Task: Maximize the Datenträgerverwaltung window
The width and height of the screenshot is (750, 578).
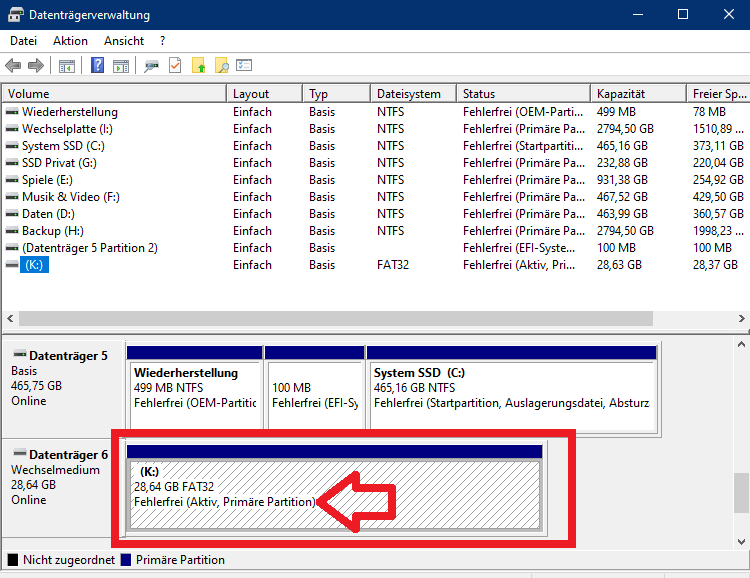Action: click(683, 14)
